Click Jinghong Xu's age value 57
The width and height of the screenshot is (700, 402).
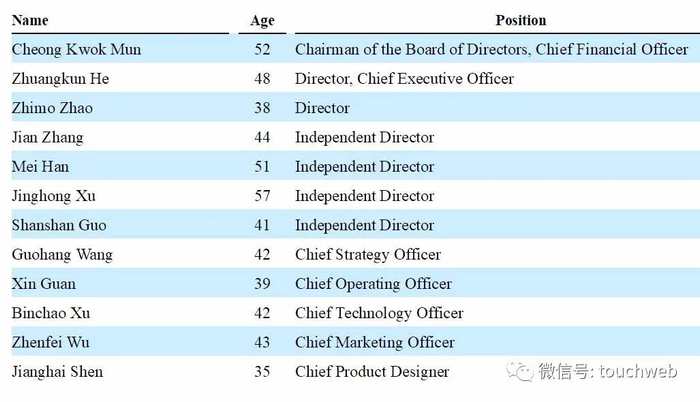tap(262, 196)
